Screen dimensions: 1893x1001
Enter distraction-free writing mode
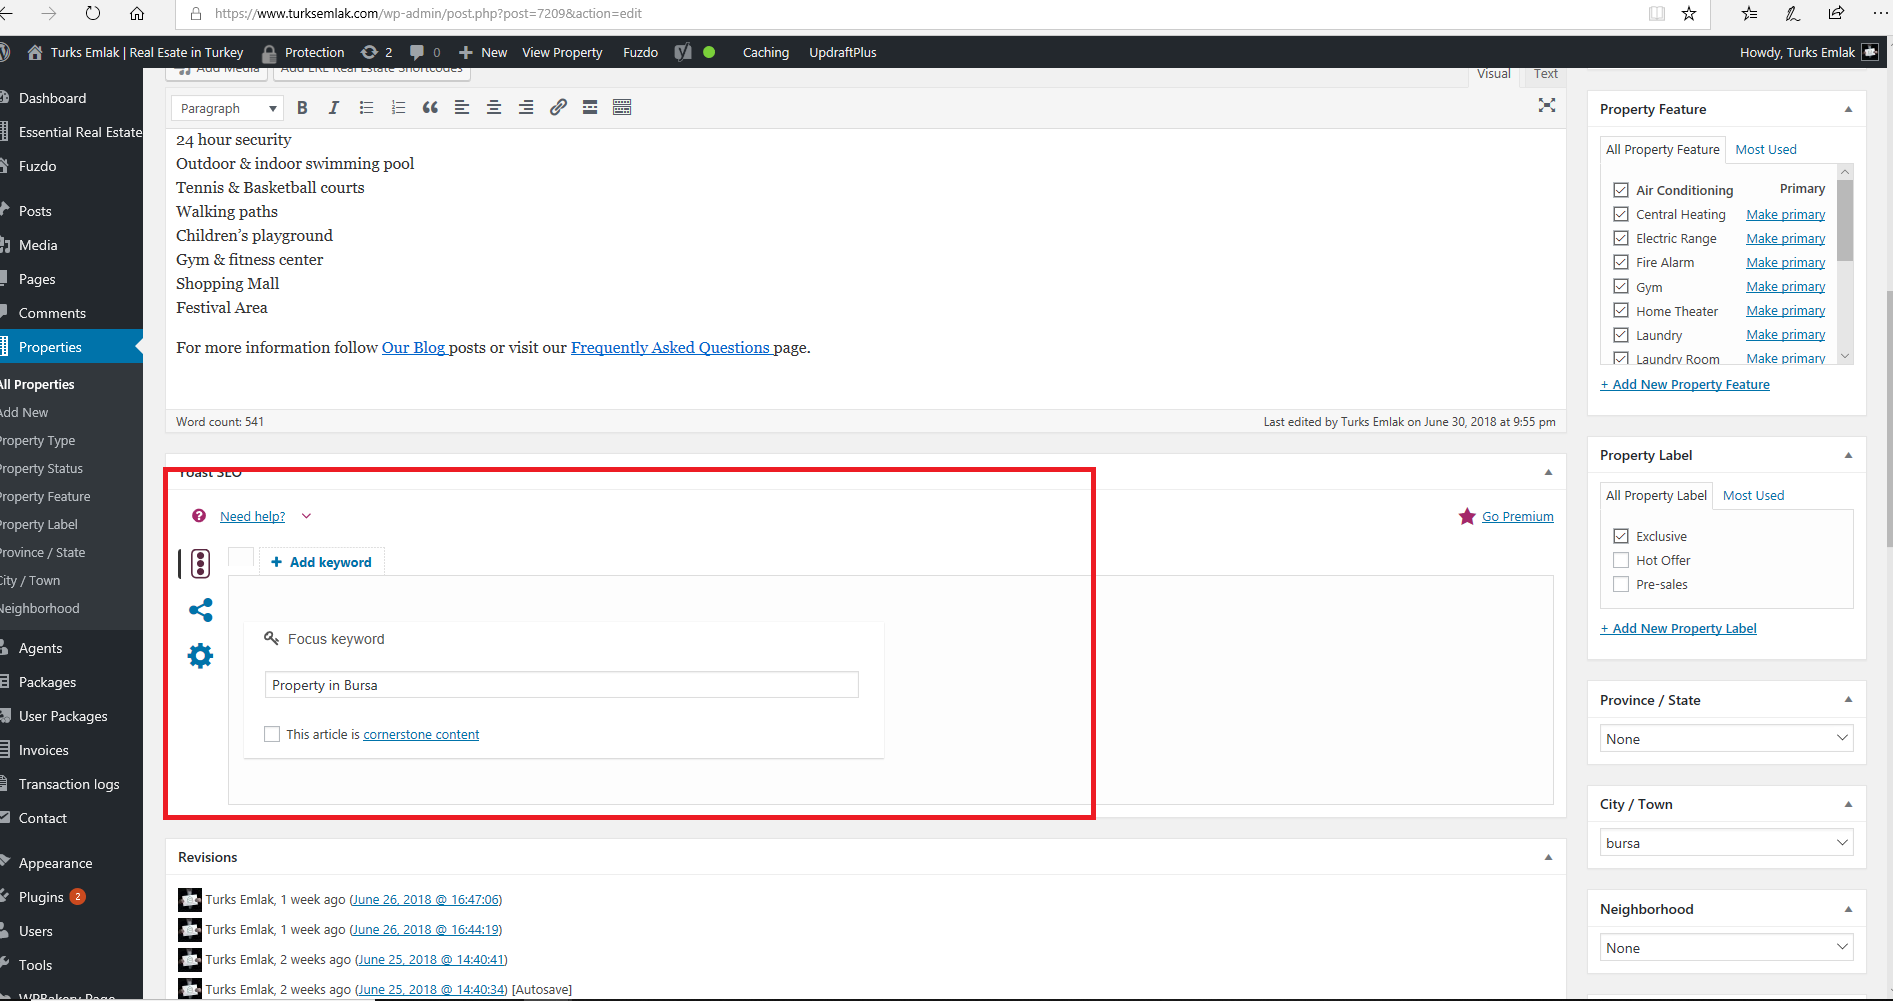[1547, 105]
